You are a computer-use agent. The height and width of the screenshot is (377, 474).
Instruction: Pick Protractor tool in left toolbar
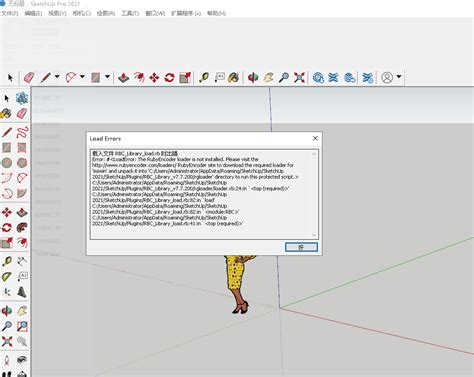click(x=7, y=276)
